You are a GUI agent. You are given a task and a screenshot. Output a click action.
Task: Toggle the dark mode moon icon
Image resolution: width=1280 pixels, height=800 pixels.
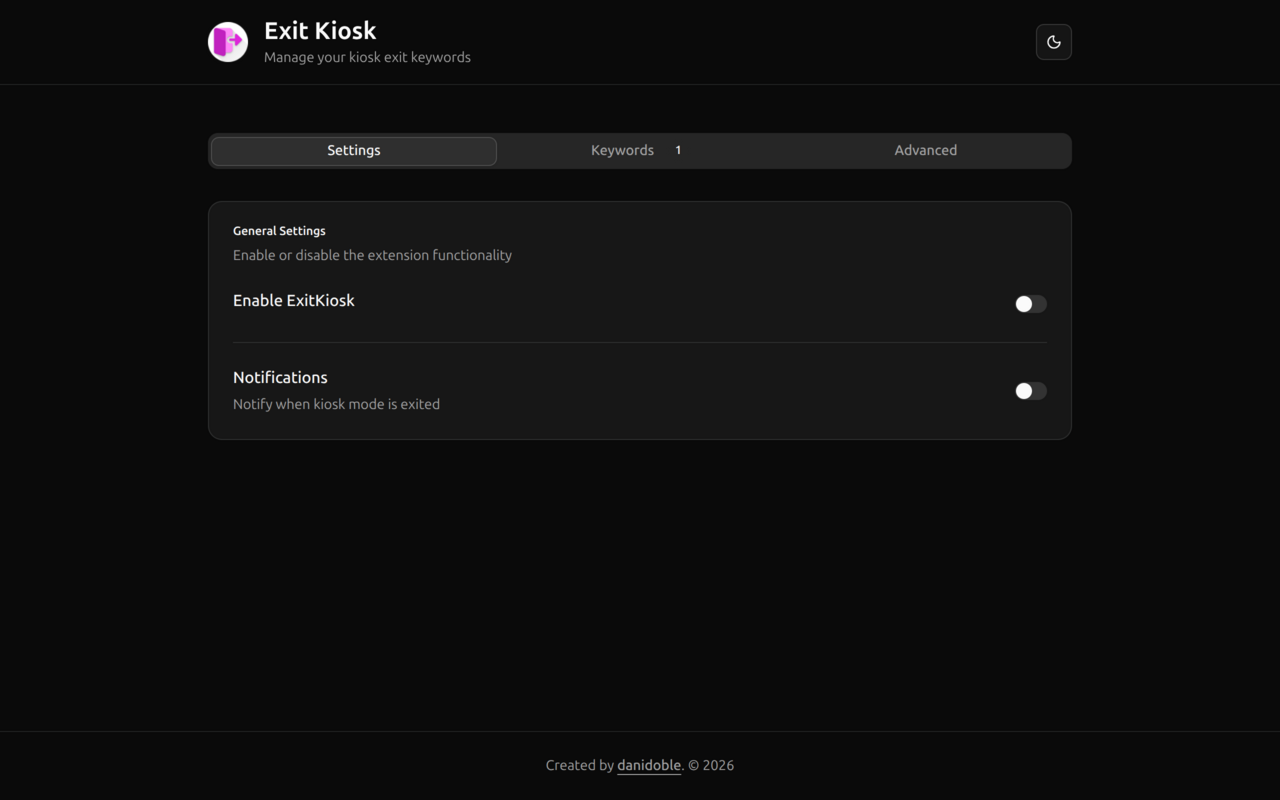click(1053, 42)
